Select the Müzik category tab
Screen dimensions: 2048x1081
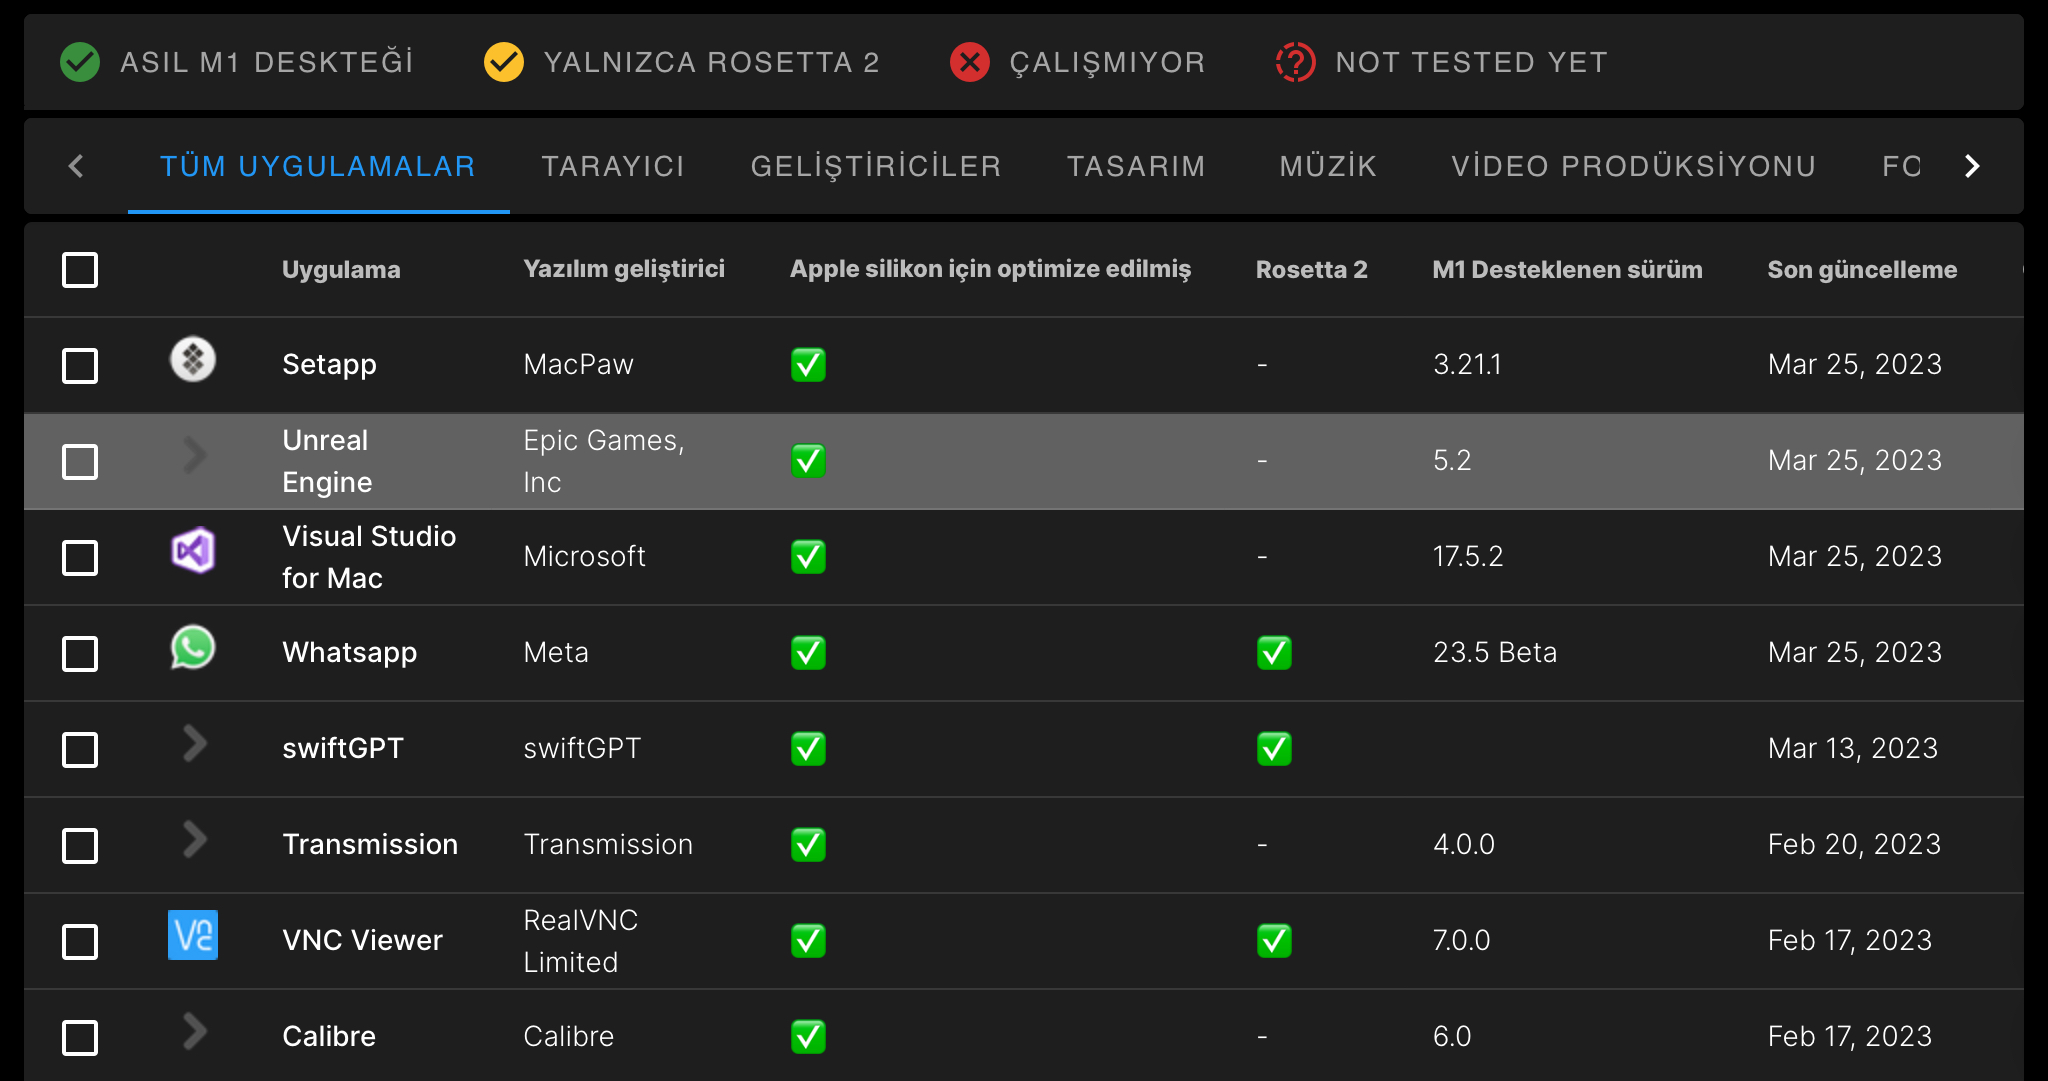point(1328,166)
